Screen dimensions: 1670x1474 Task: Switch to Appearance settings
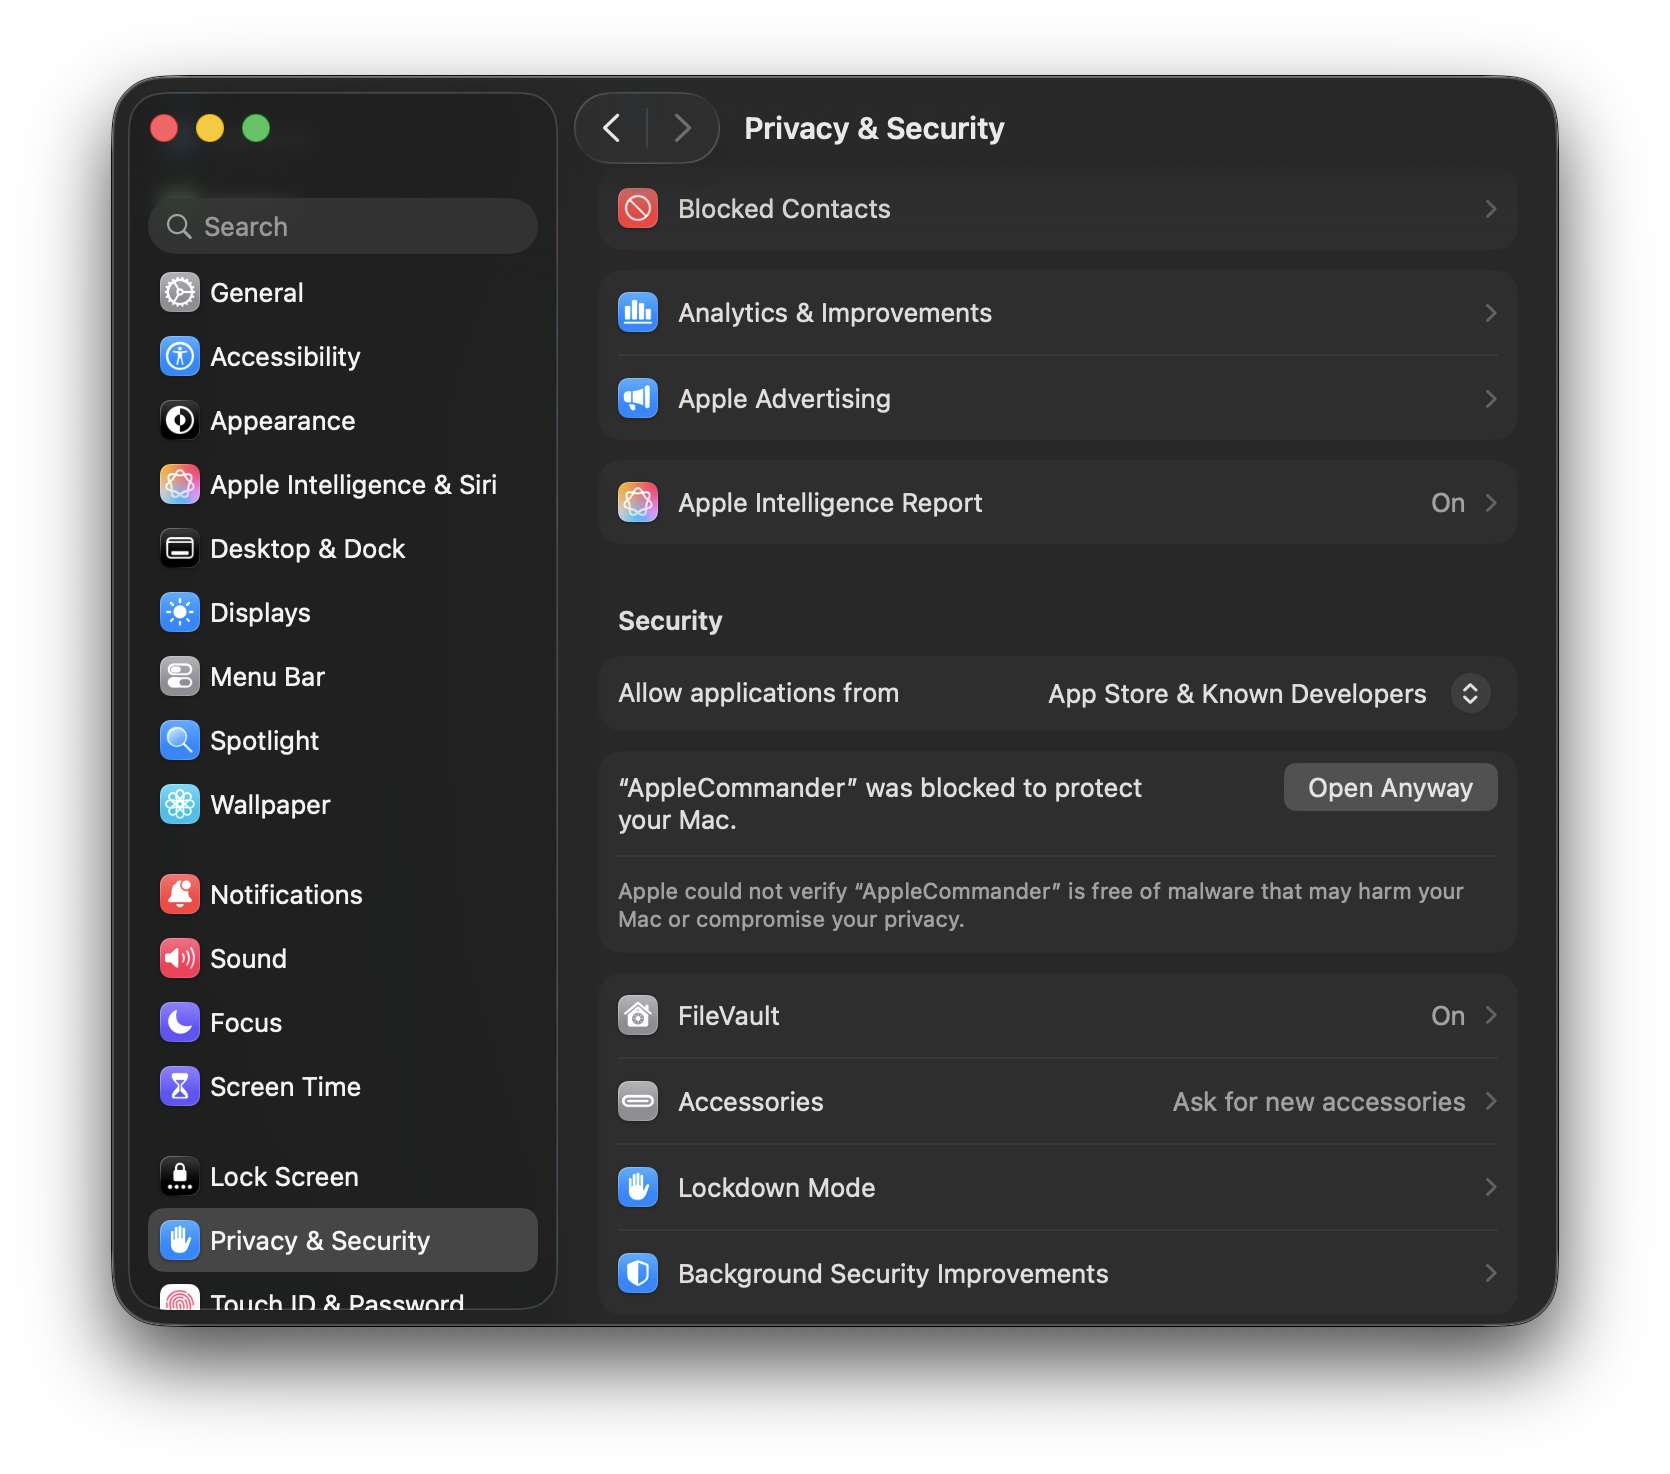[x=343, y=421]
